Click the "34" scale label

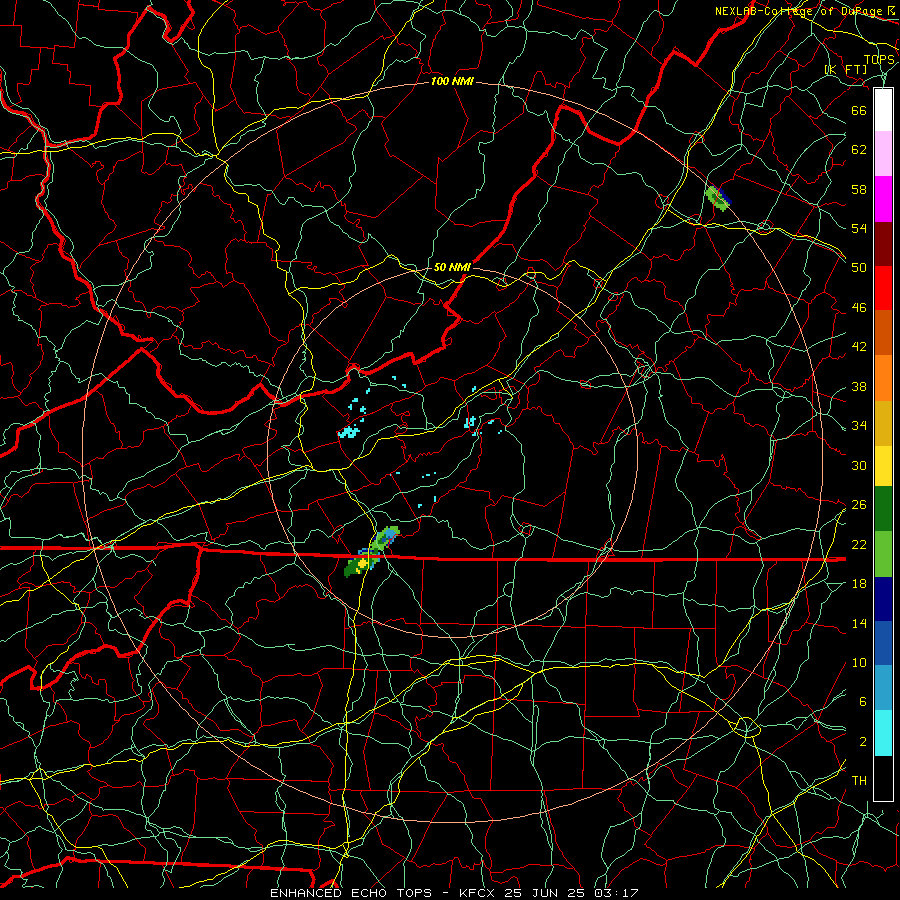tap(859, 426)
